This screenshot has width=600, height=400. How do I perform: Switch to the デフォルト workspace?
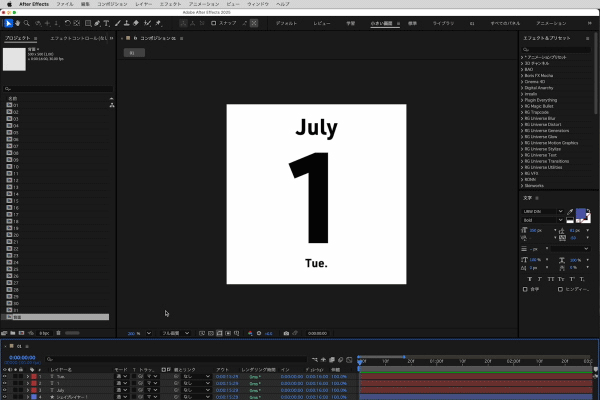pos(287,23)
